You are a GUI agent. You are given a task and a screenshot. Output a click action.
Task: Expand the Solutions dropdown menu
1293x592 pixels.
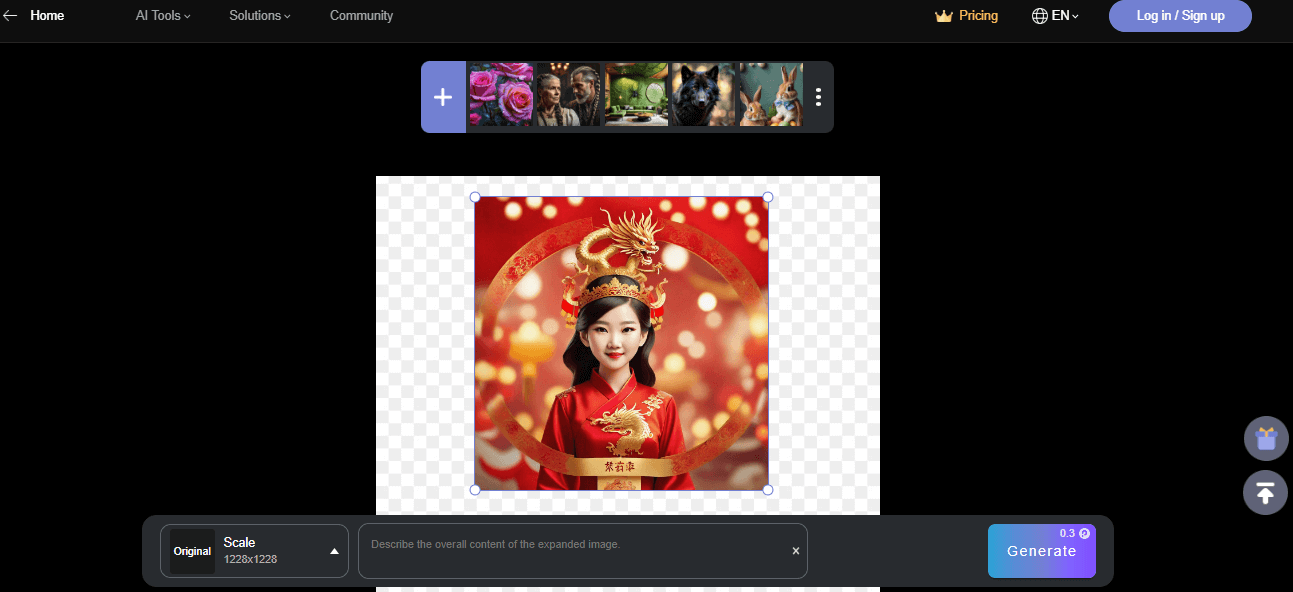260,16
